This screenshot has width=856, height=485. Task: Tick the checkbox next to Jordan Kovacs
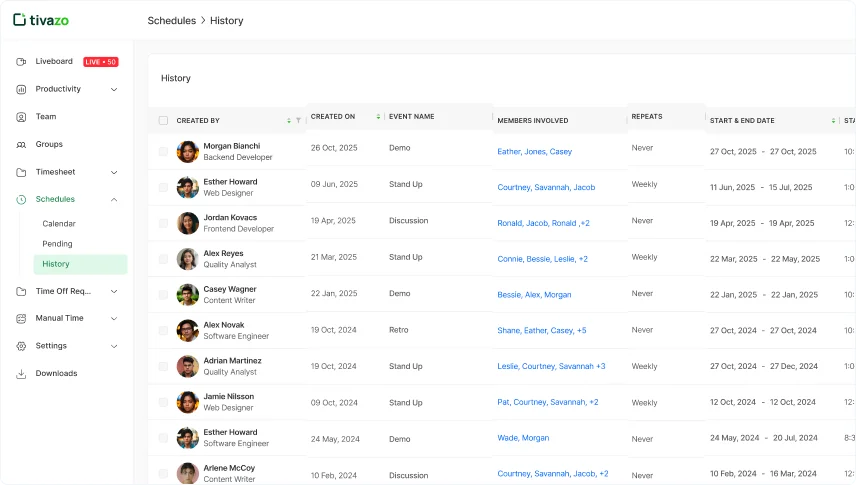[x=163, y=223]
